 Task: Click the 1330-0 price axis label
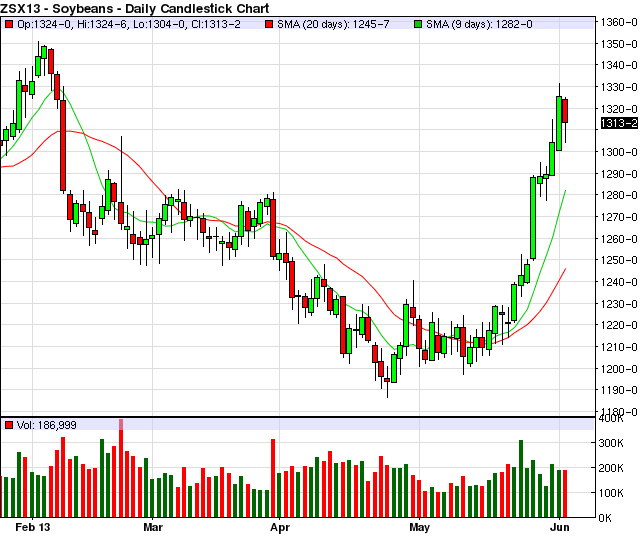coord(619,87)
